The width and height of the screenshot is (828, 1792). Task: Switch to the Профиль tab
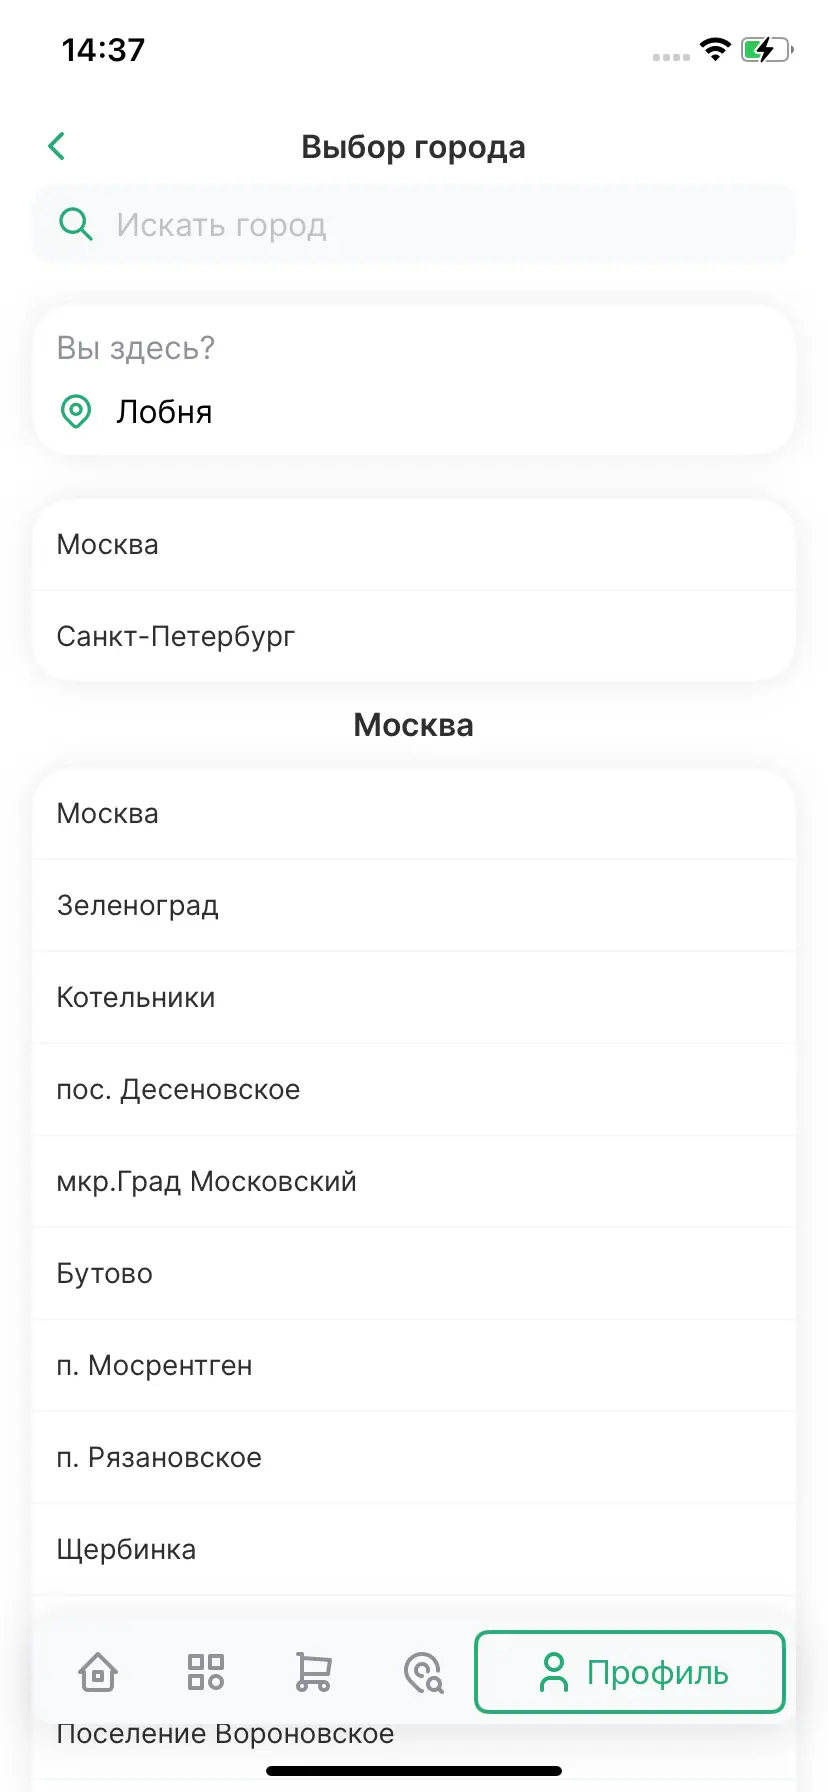coord(630,1672)
